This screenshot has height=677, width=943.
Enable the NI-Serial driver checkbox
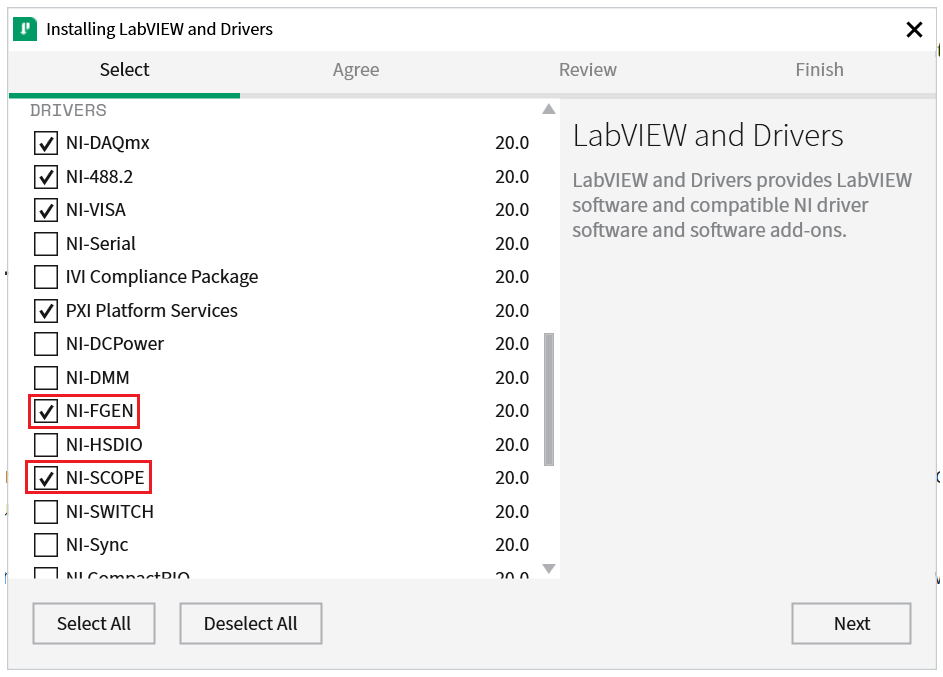pyautogui.click(x=46, y=244)
